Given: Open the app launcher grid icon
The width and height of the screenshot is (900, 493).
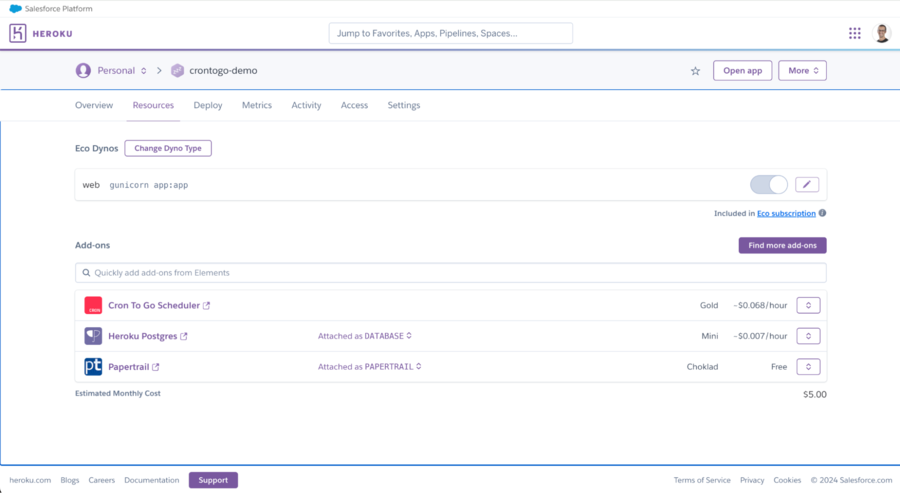Looking at the screenshot, I should [855, 33].
